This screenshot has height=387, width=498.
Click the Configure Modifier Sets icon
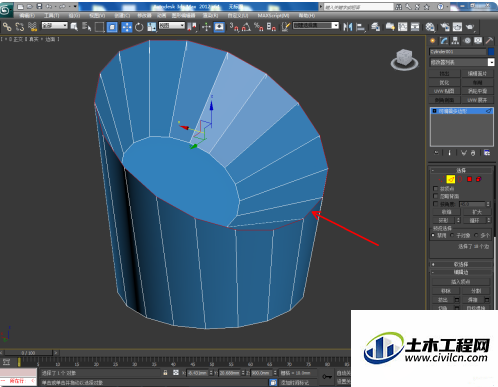487,153
